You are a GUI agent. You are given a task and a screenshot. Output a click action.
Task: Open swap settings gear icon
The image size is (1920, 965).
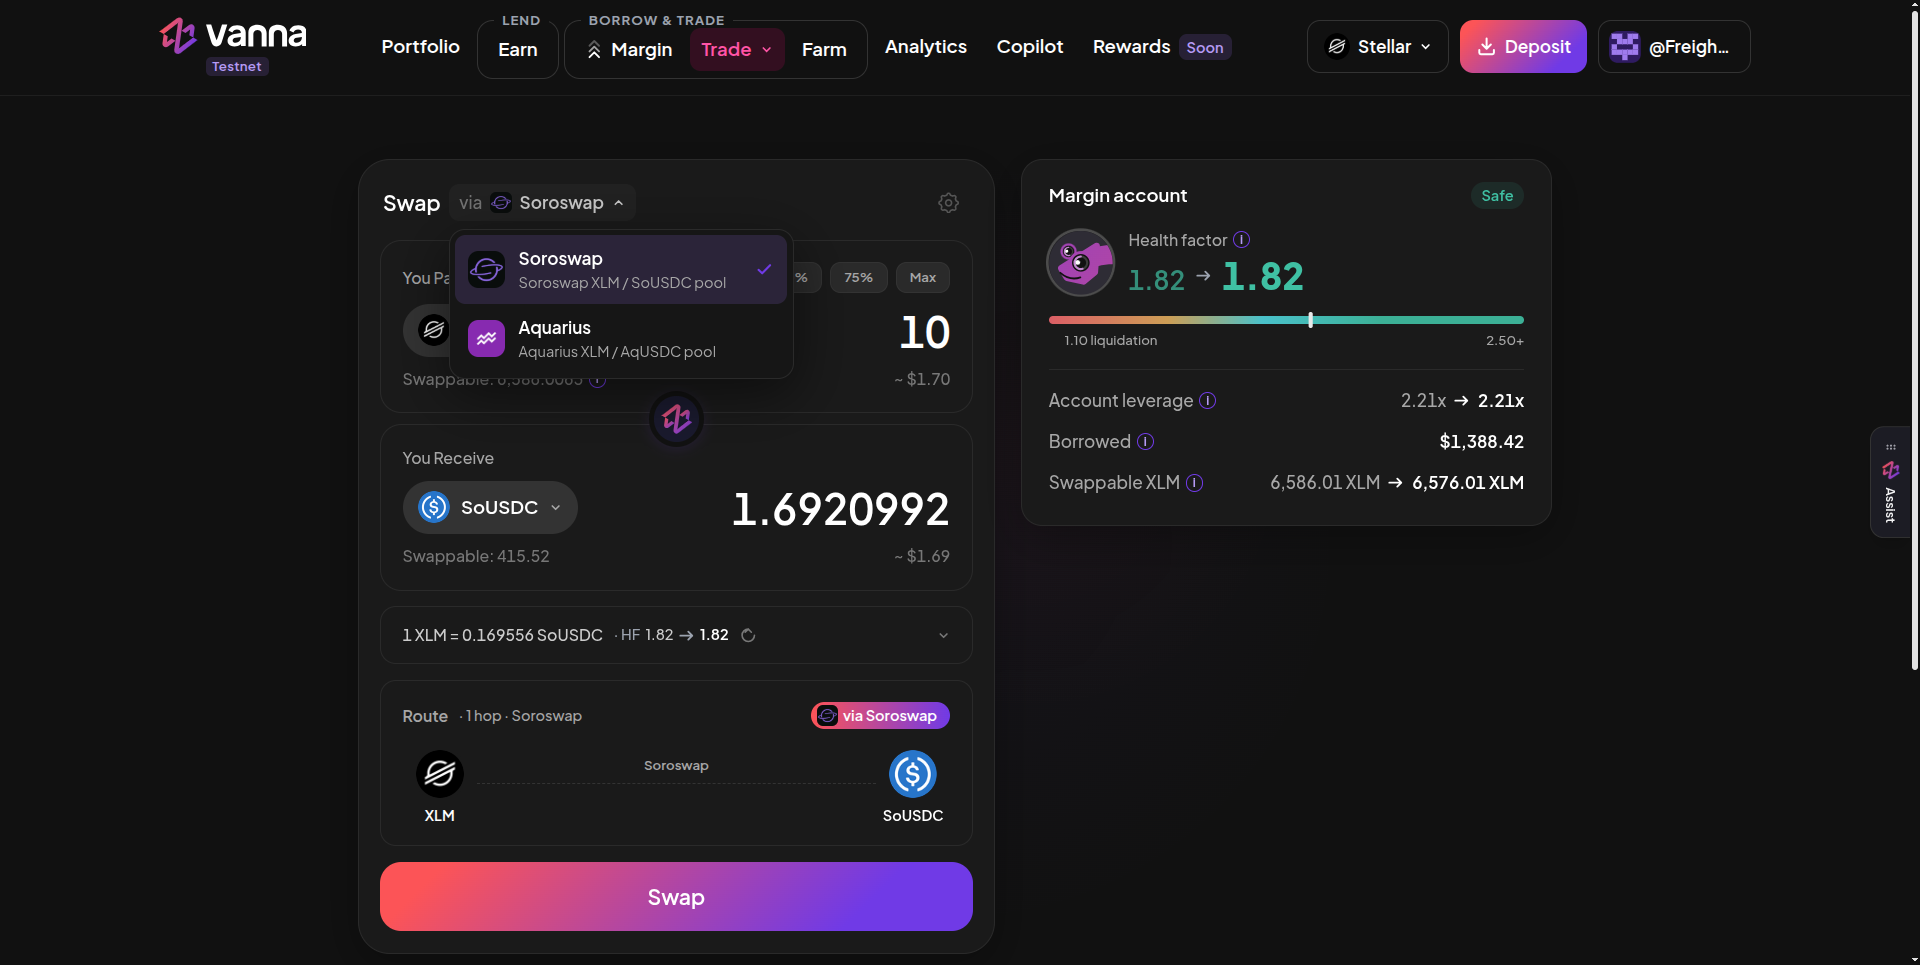948,203
